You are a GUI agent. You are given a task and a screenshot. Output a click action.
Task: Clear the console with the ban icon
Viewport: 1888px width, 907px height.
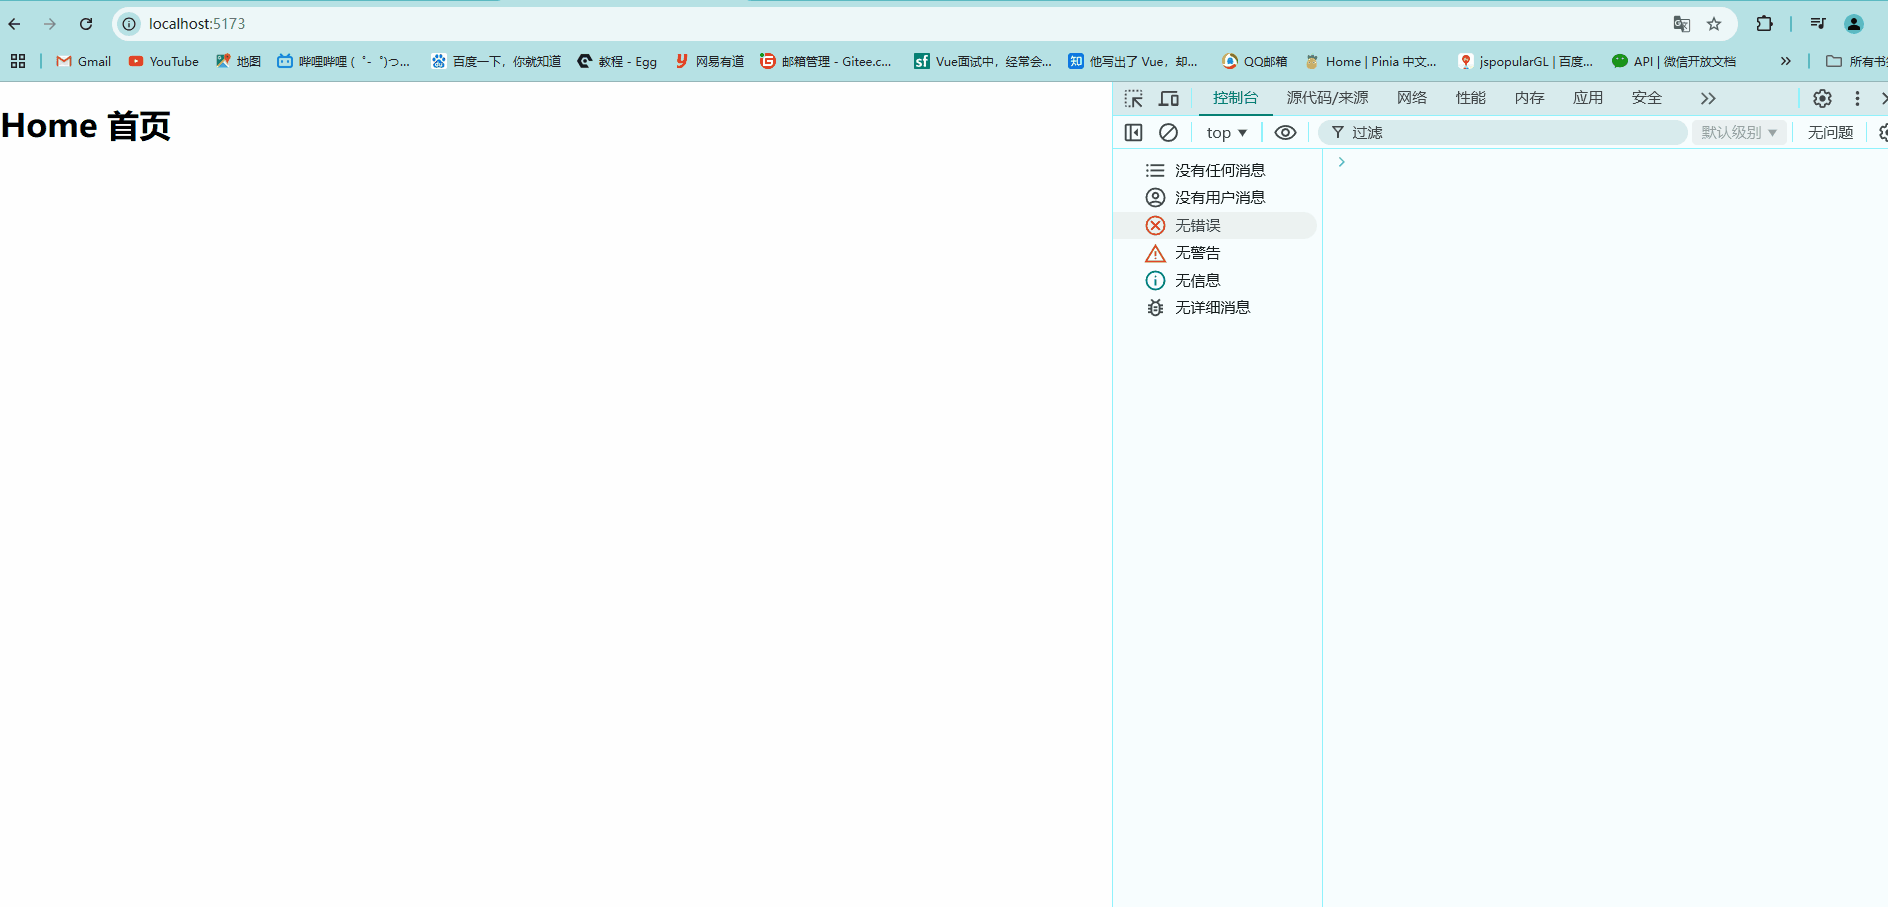1168,132
